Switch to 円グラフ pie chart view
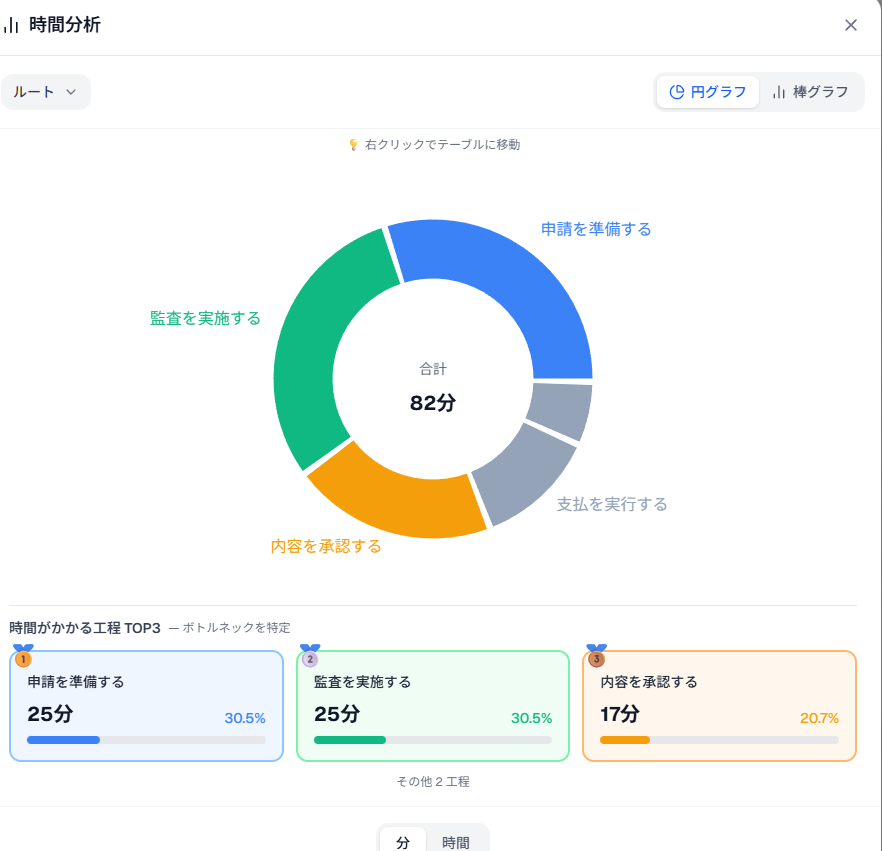This screenshot has width=882, height=851. tap(708, 92)
